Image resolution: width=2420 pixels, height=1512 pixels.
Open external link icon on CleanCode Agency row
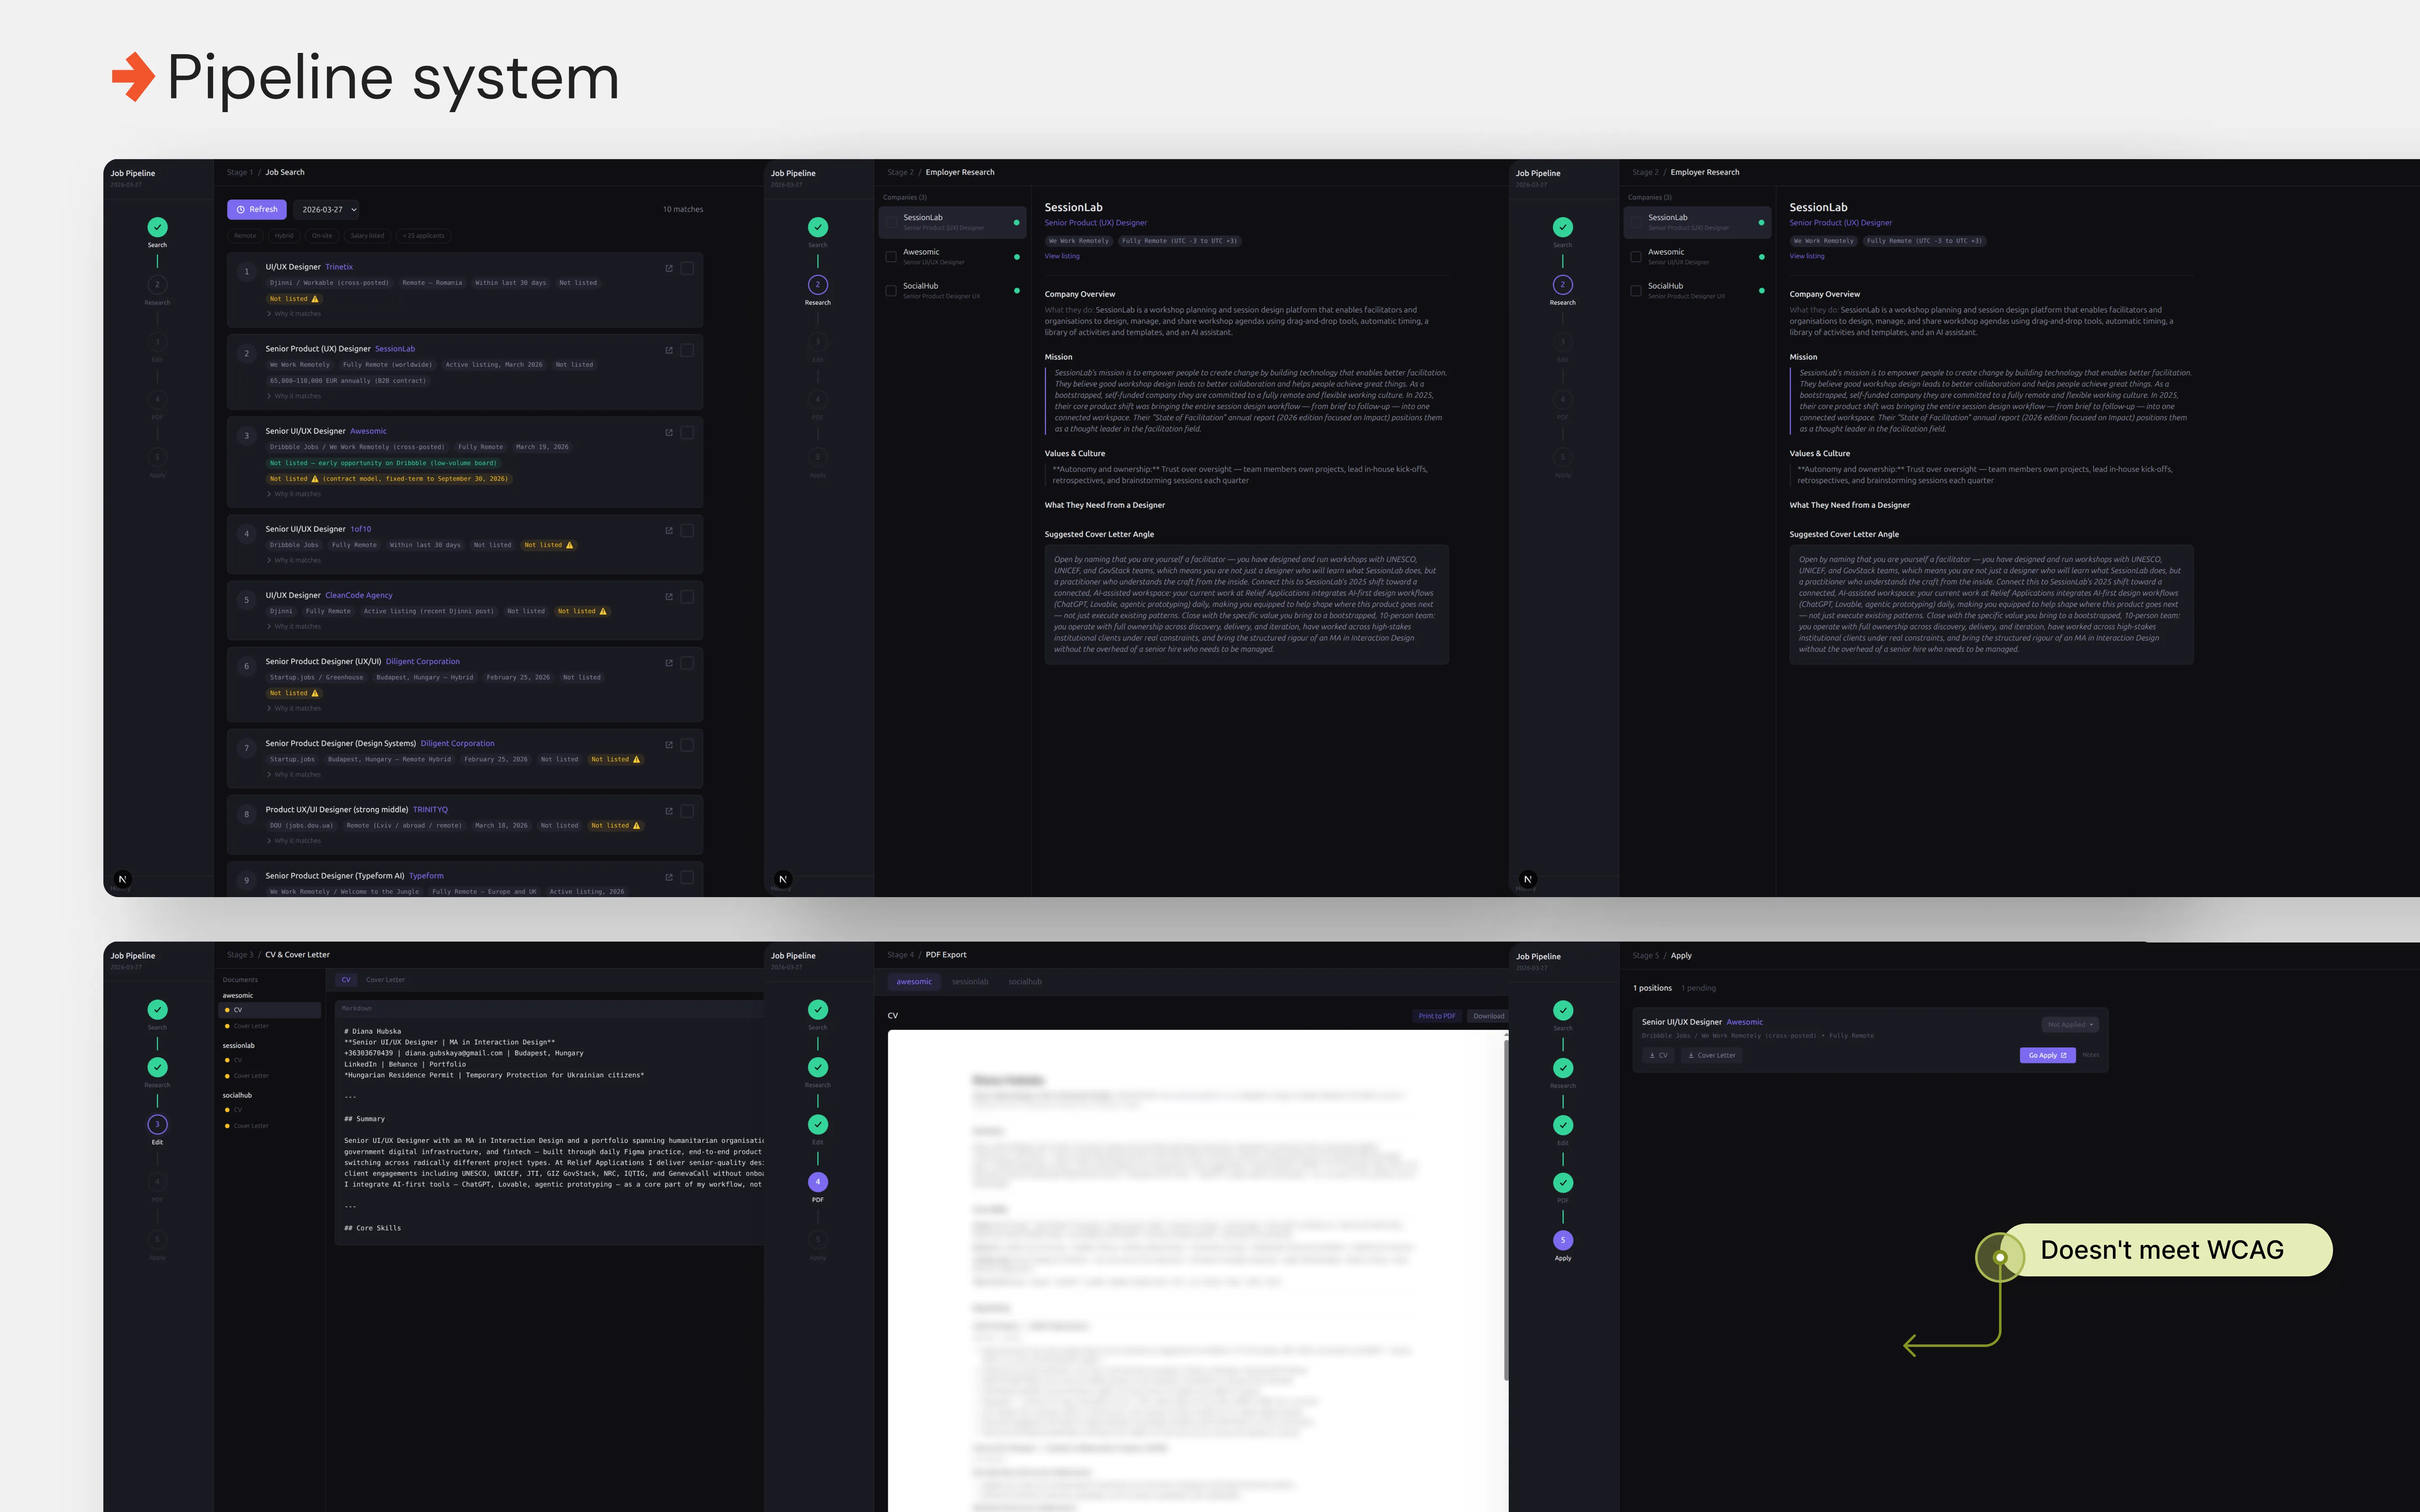pyautogui.click(x=669, y=596)
